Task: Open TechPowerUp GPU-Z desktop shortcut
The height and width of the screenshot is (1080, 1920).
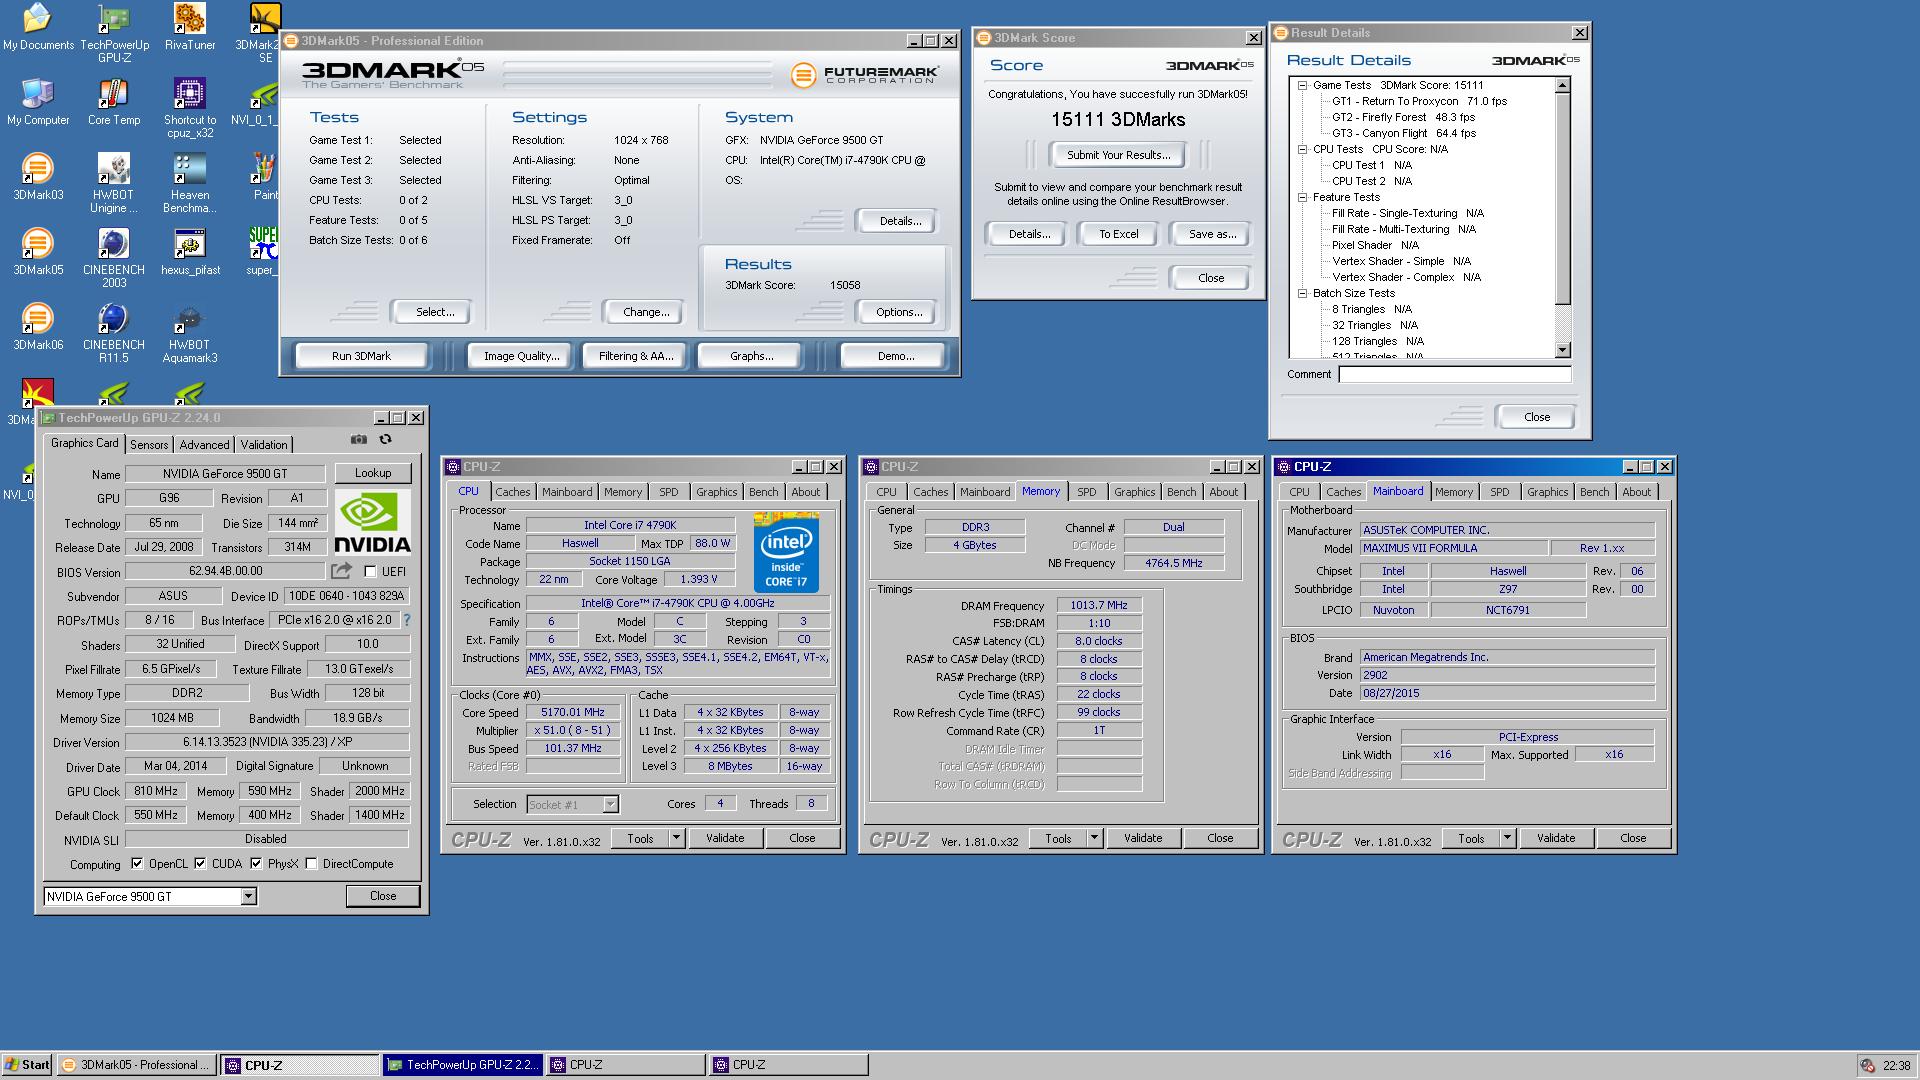Action: point(114,33)
